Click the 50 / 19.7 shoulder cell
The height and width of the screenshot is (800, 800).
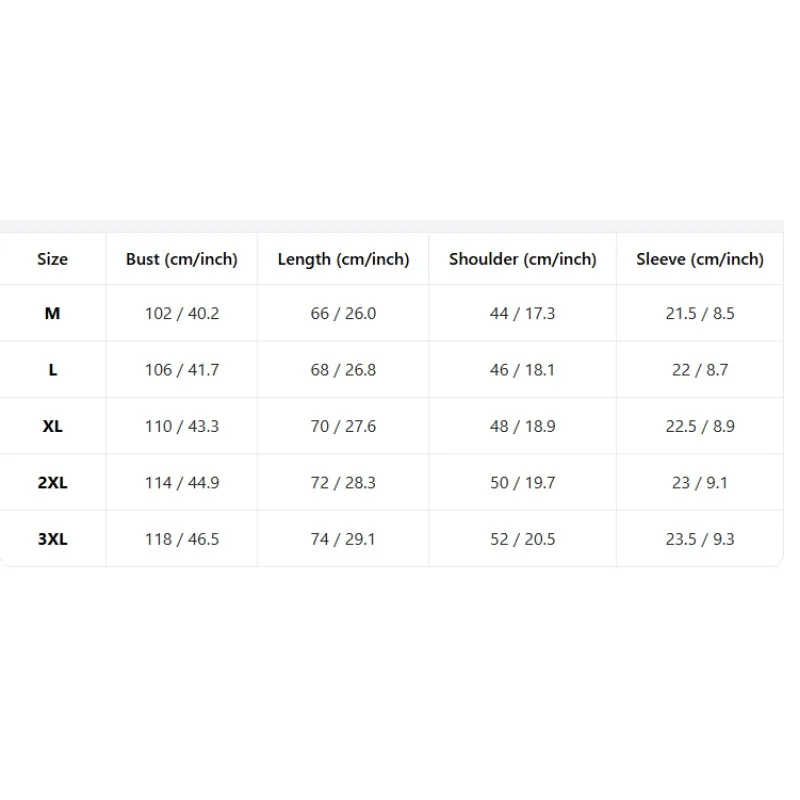pos(522,483)
